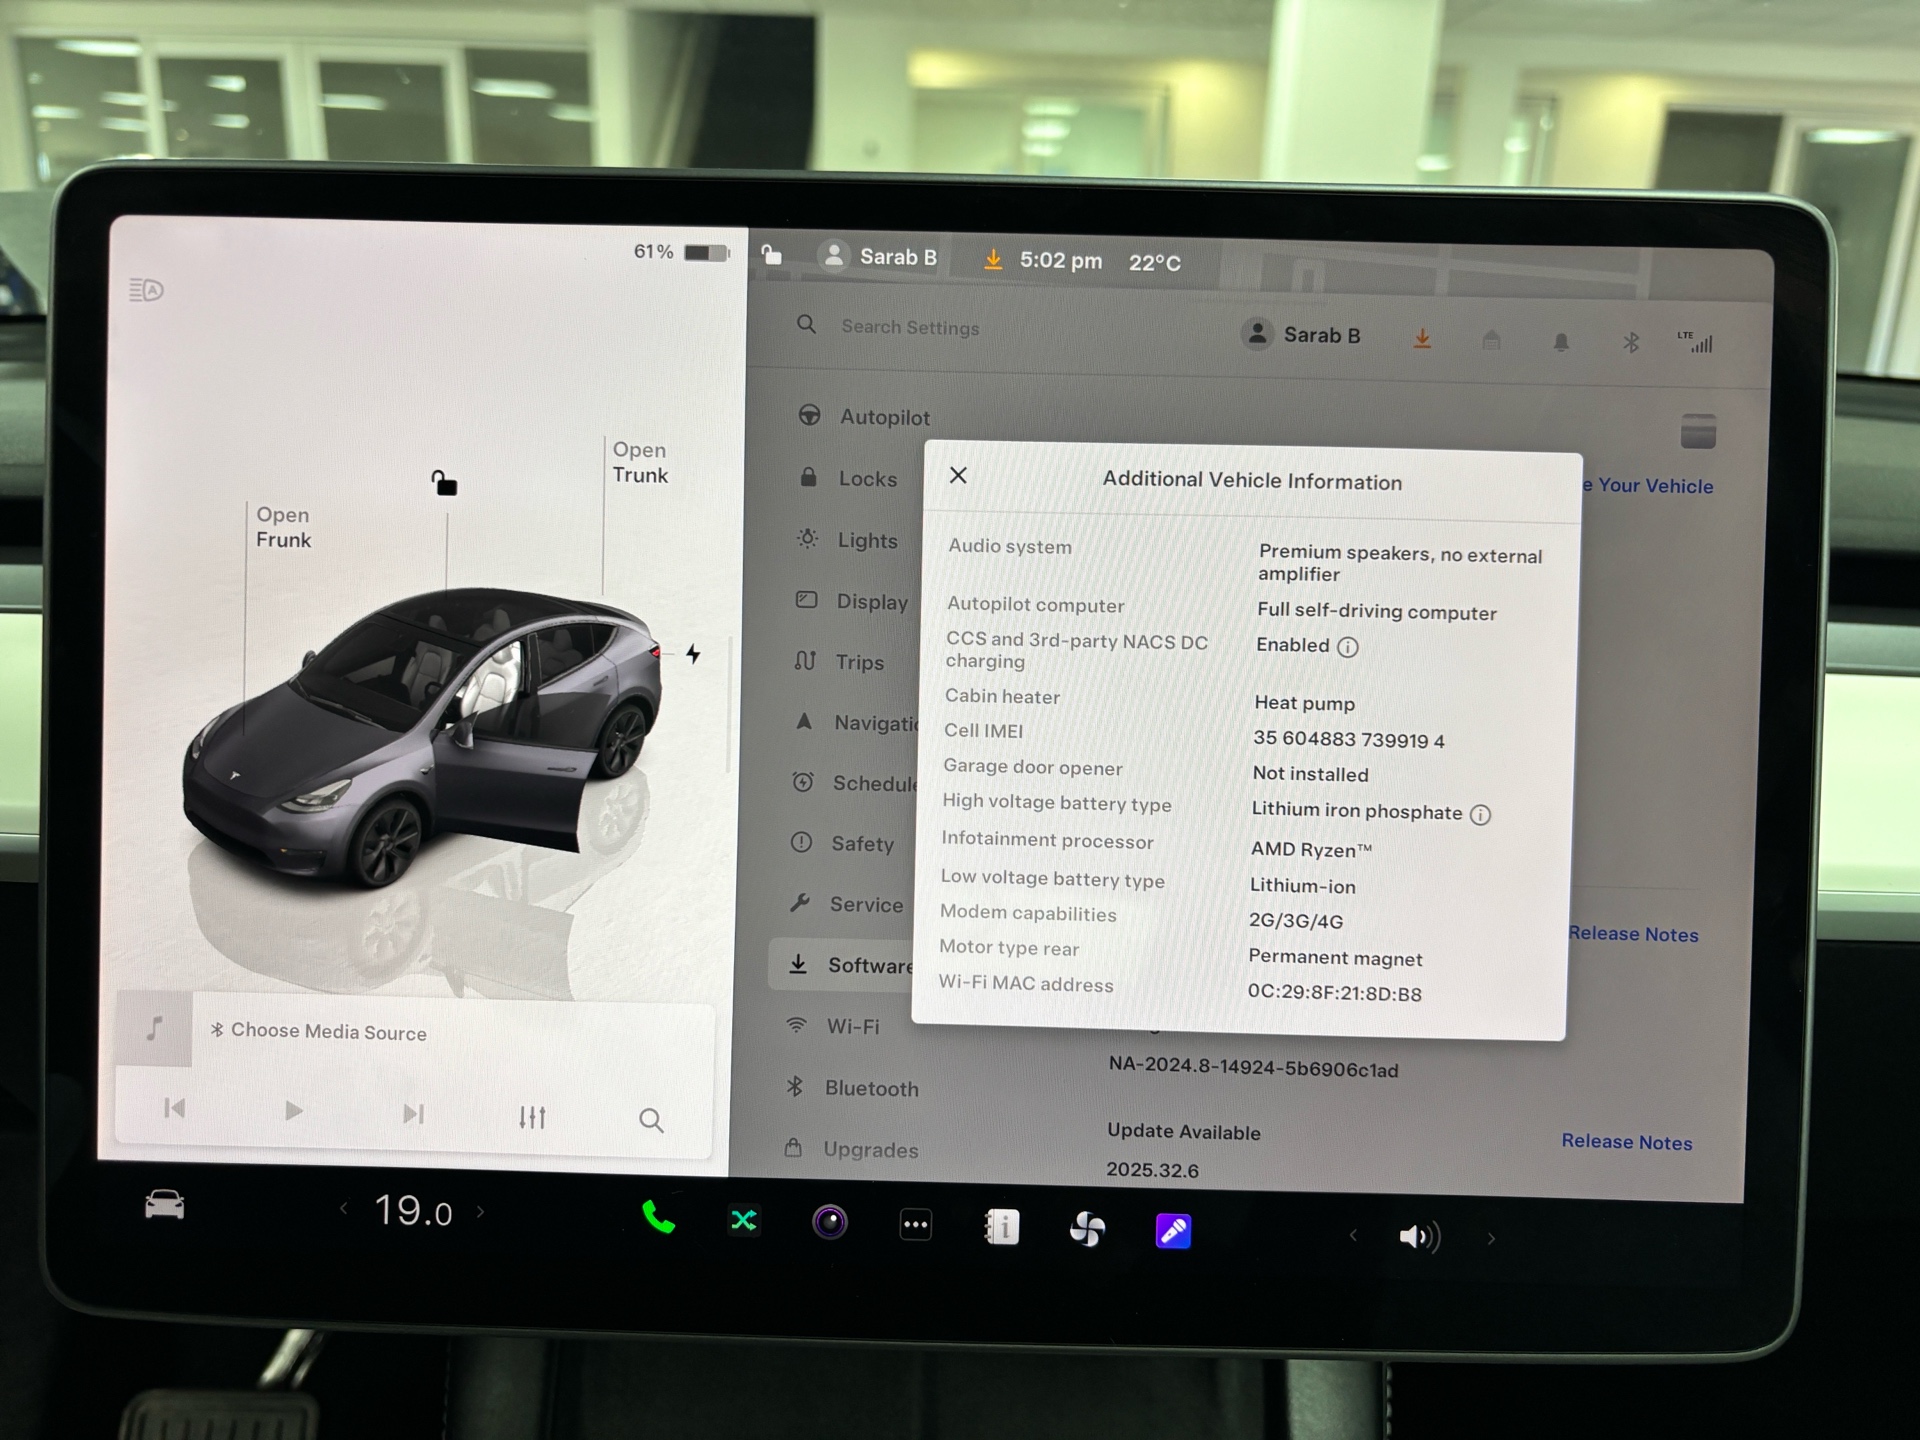The width and height of the screenshot is (1920, 1440).
Task: Open the Frunk
Action: [283, 527]
